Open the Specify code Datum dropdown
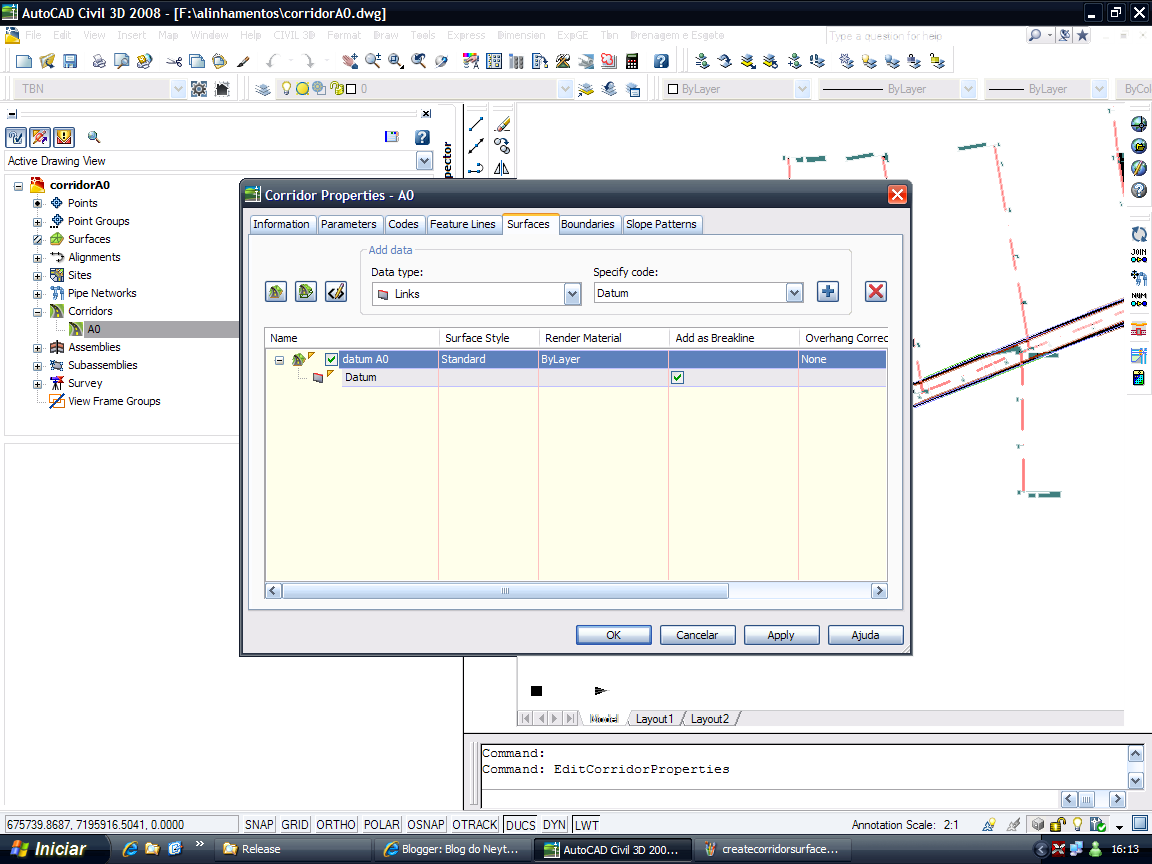 [794, 293]
